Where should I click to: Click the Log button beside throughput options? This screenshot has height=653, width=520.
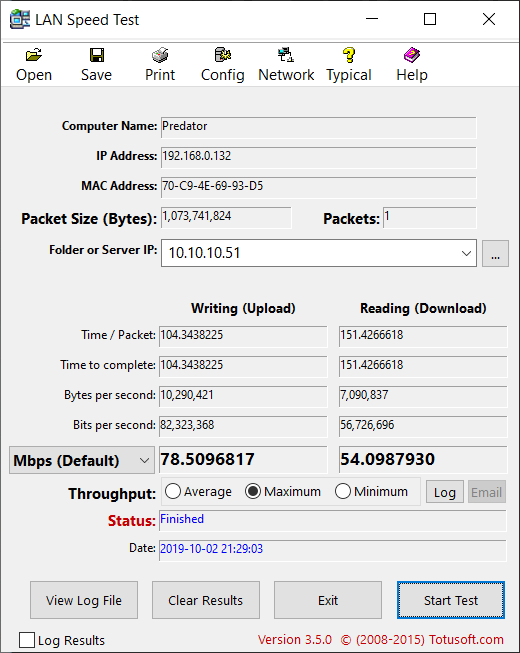445,492
